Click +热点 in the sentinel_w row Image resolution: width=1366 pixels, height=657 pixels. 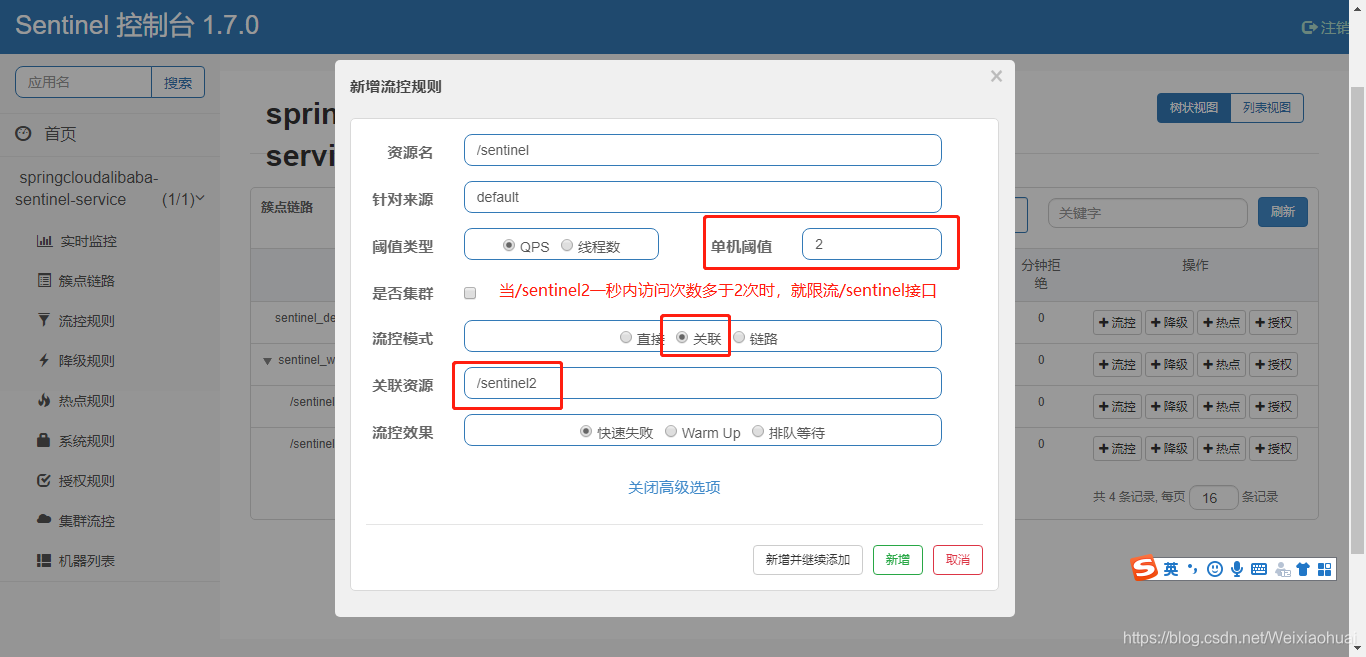pyautogui.click(x=1222, y=364)
